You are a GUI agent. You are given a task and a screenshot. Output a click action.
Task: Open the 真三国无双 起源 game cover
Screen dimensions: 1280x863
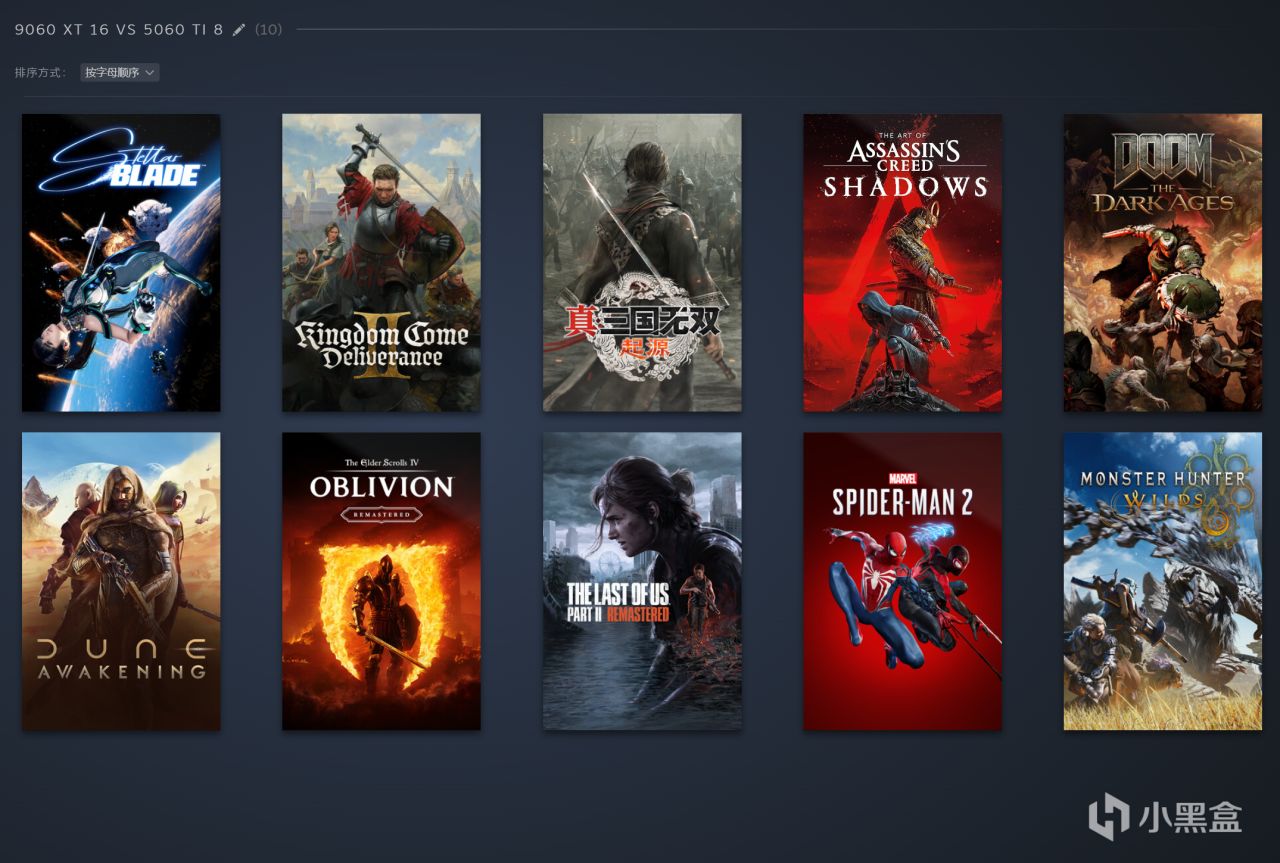coord(642,262)
